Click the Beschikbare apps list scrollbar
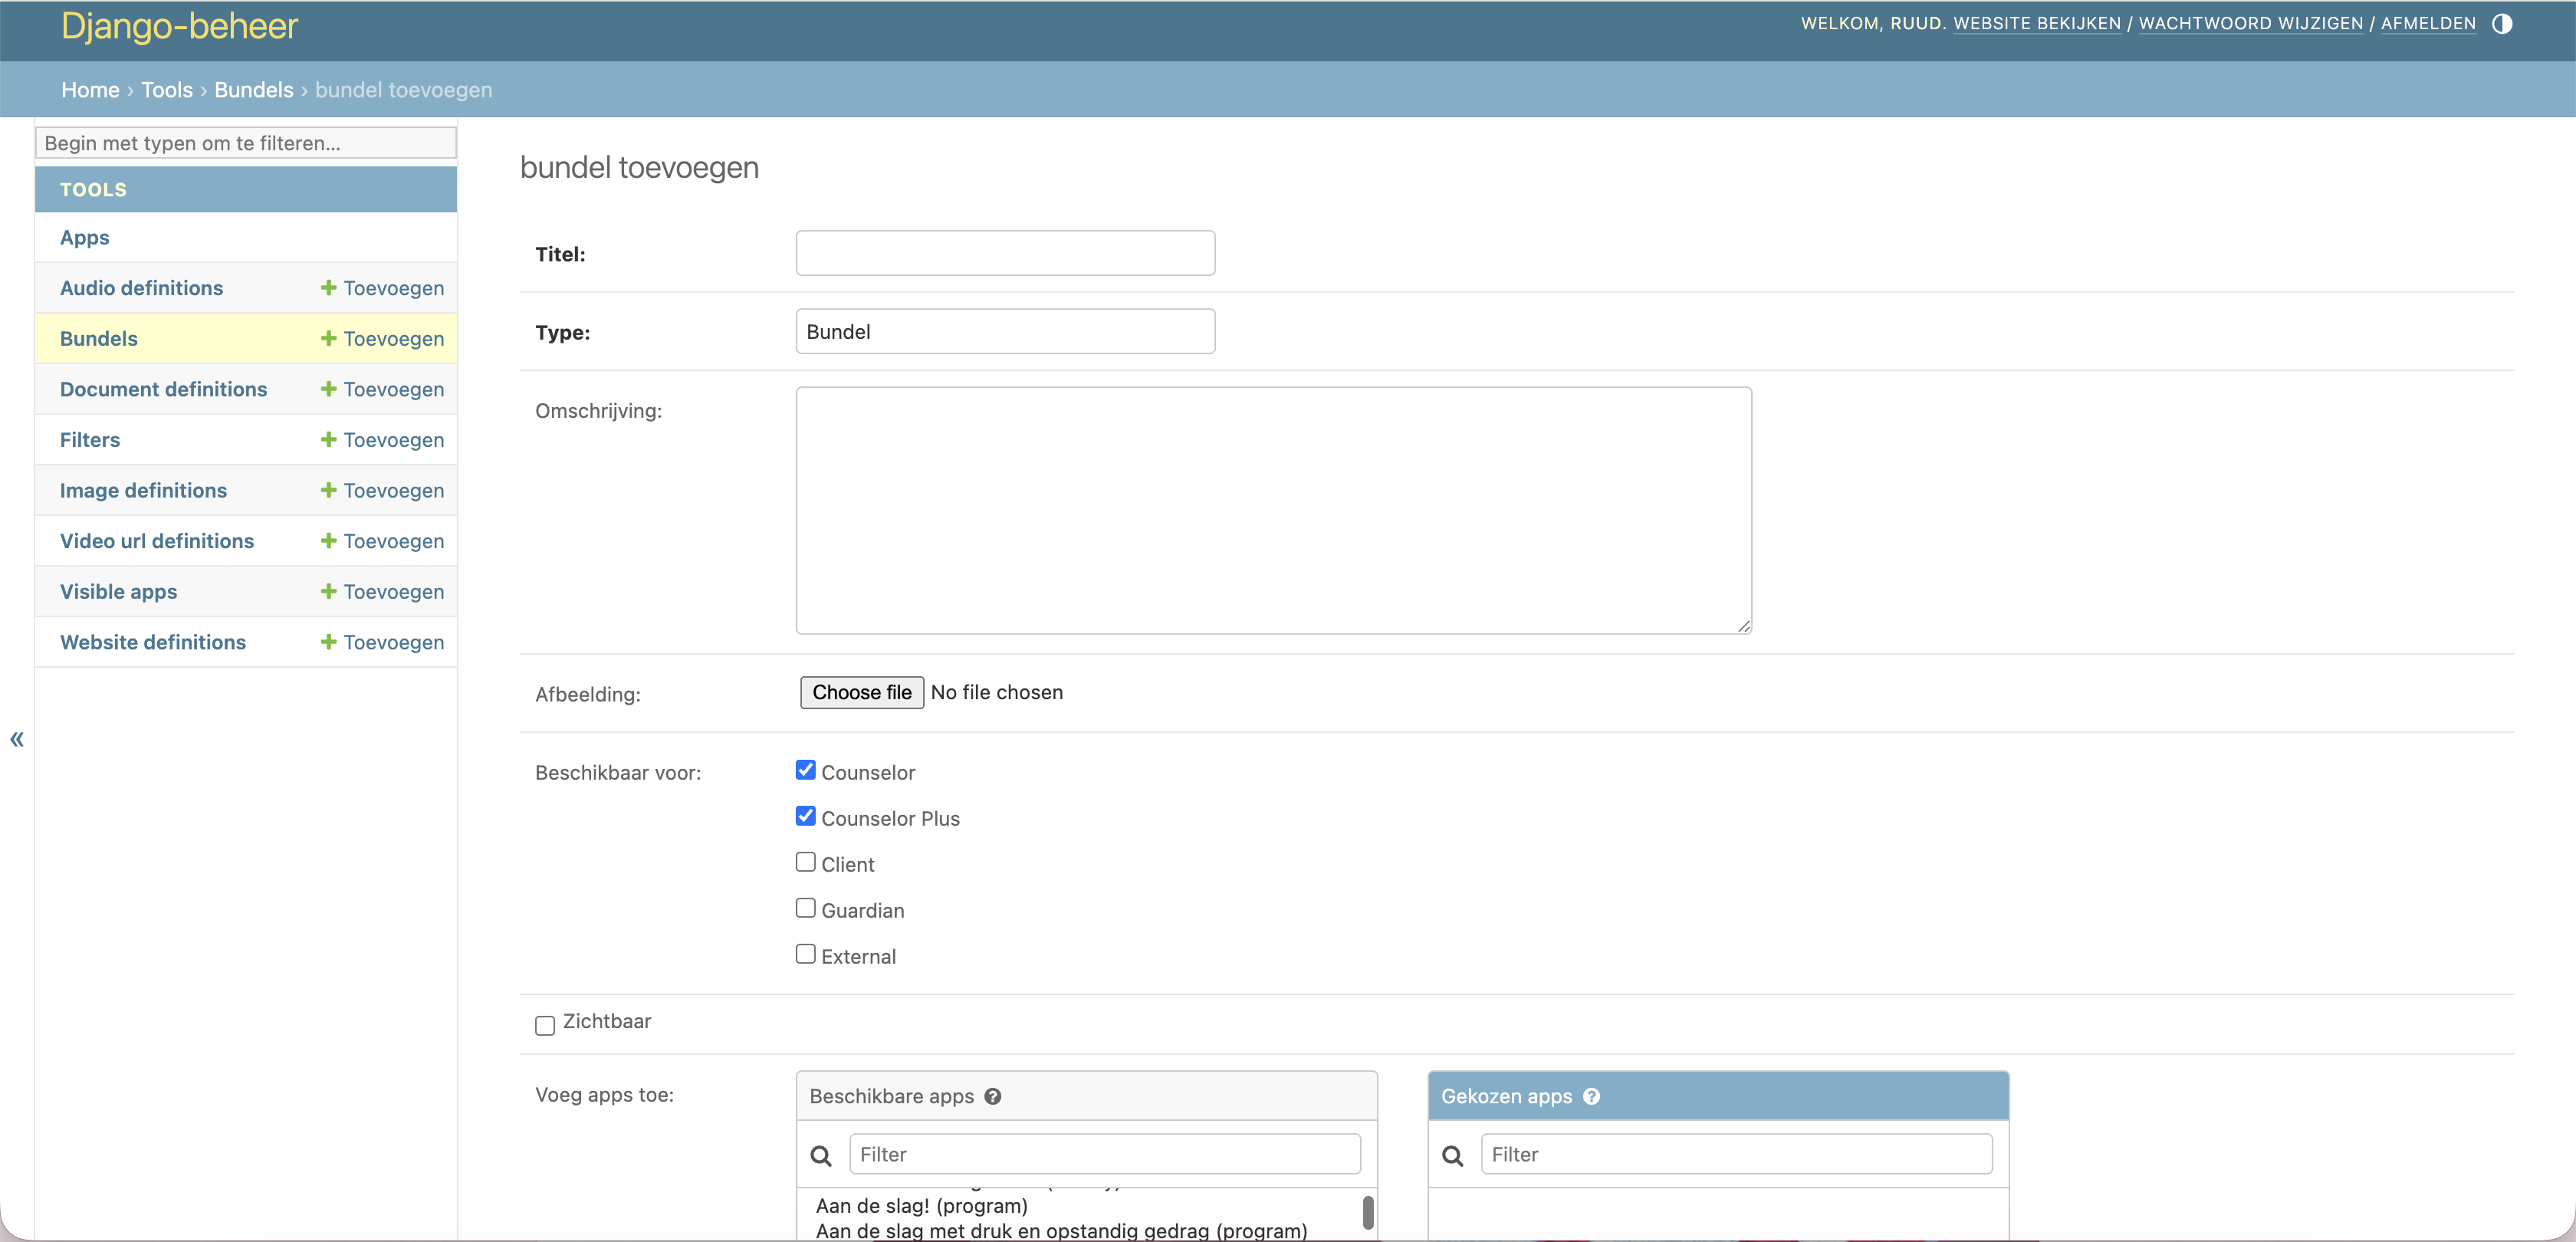Screen dimensions: 2576x1242 click(x=1367, y=1212)
